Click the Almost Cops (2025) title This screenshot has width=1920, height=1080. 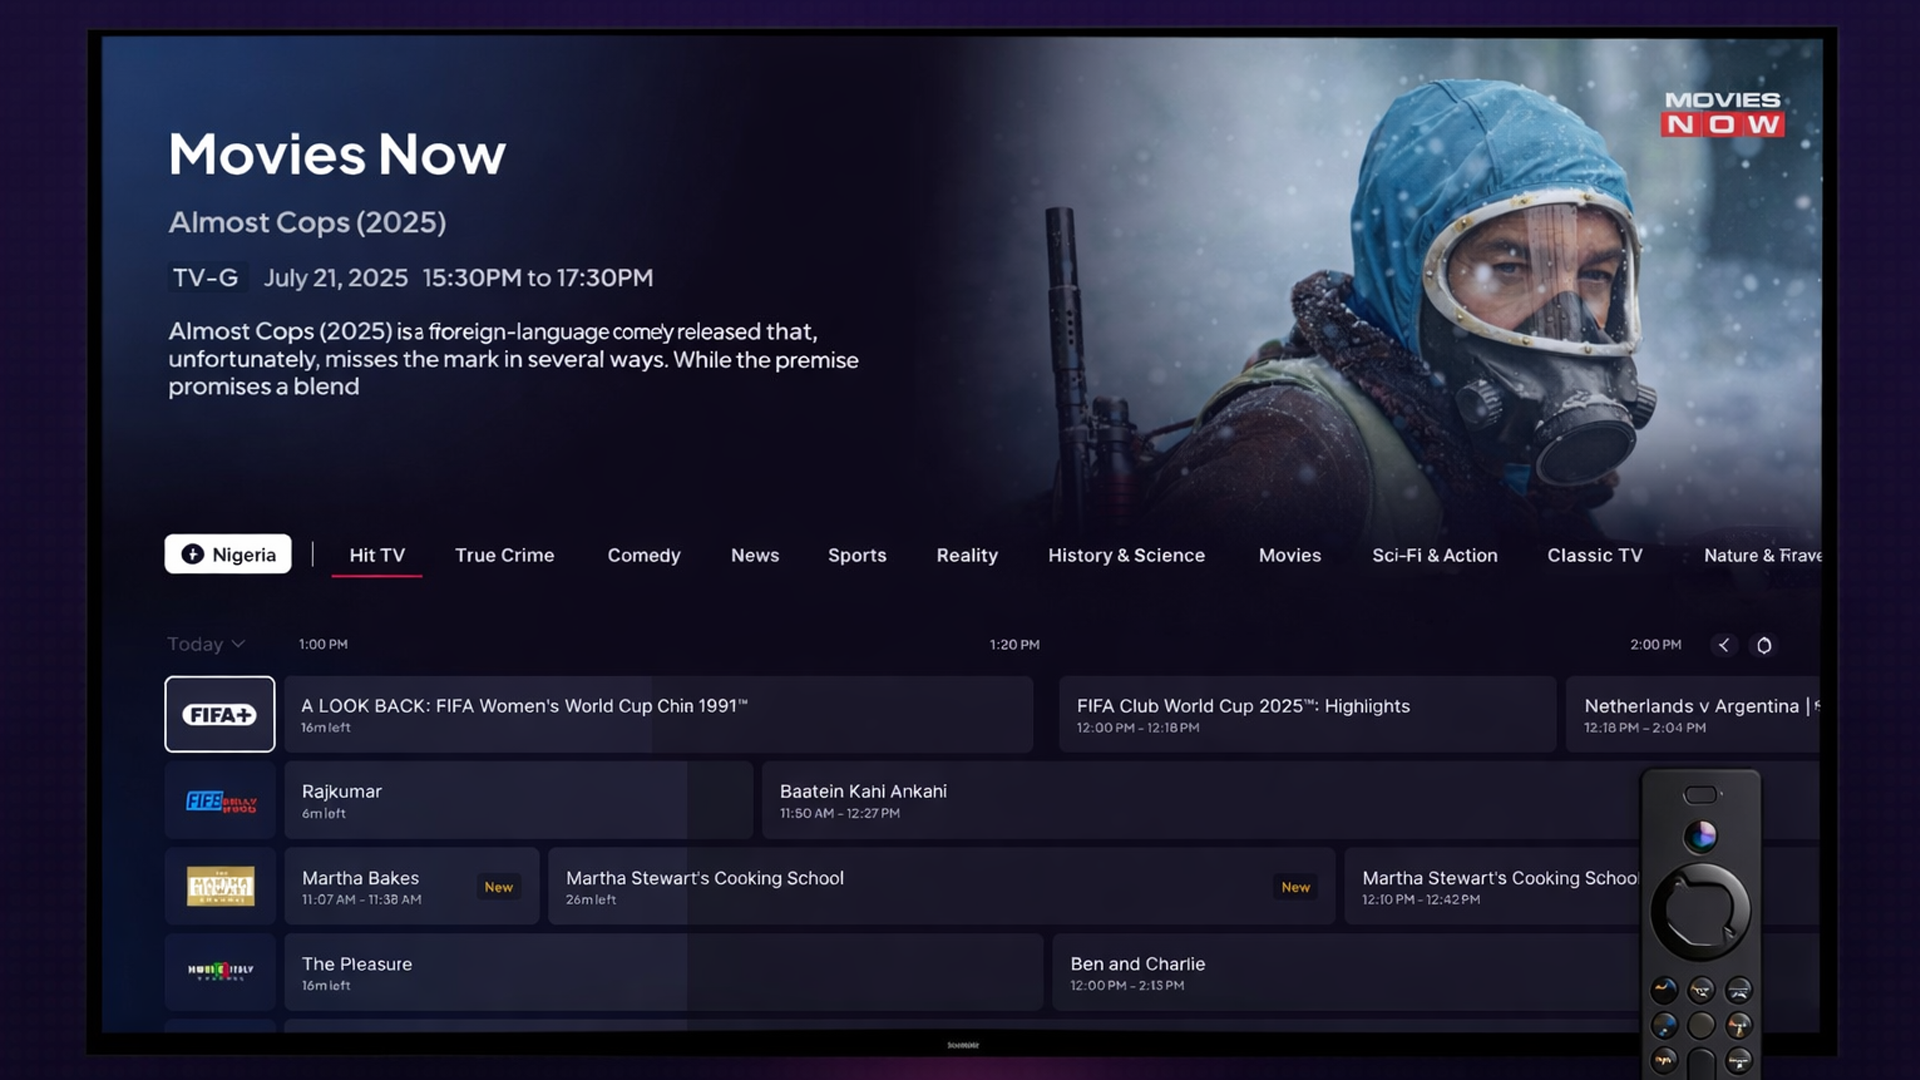307,222
